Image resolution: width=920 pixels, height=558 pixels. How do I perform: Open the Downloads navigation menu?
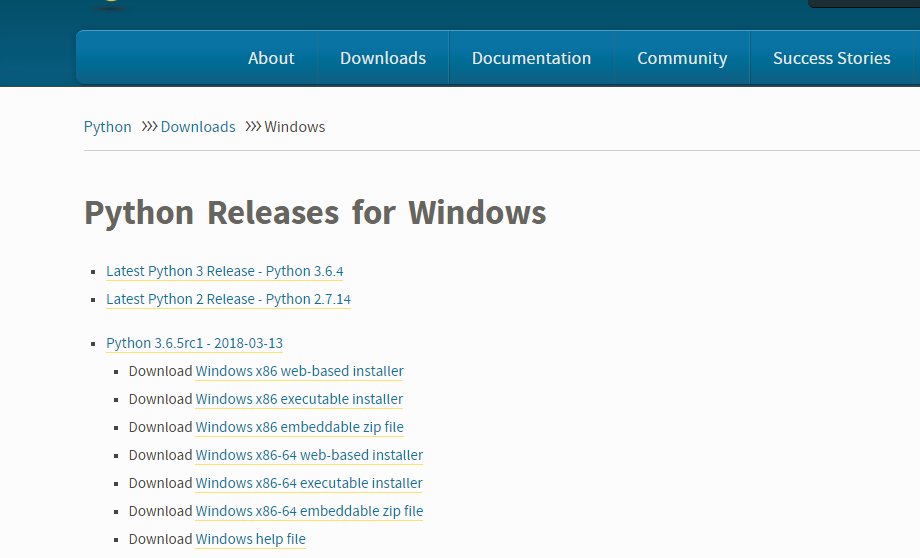[x=383, y=58]
